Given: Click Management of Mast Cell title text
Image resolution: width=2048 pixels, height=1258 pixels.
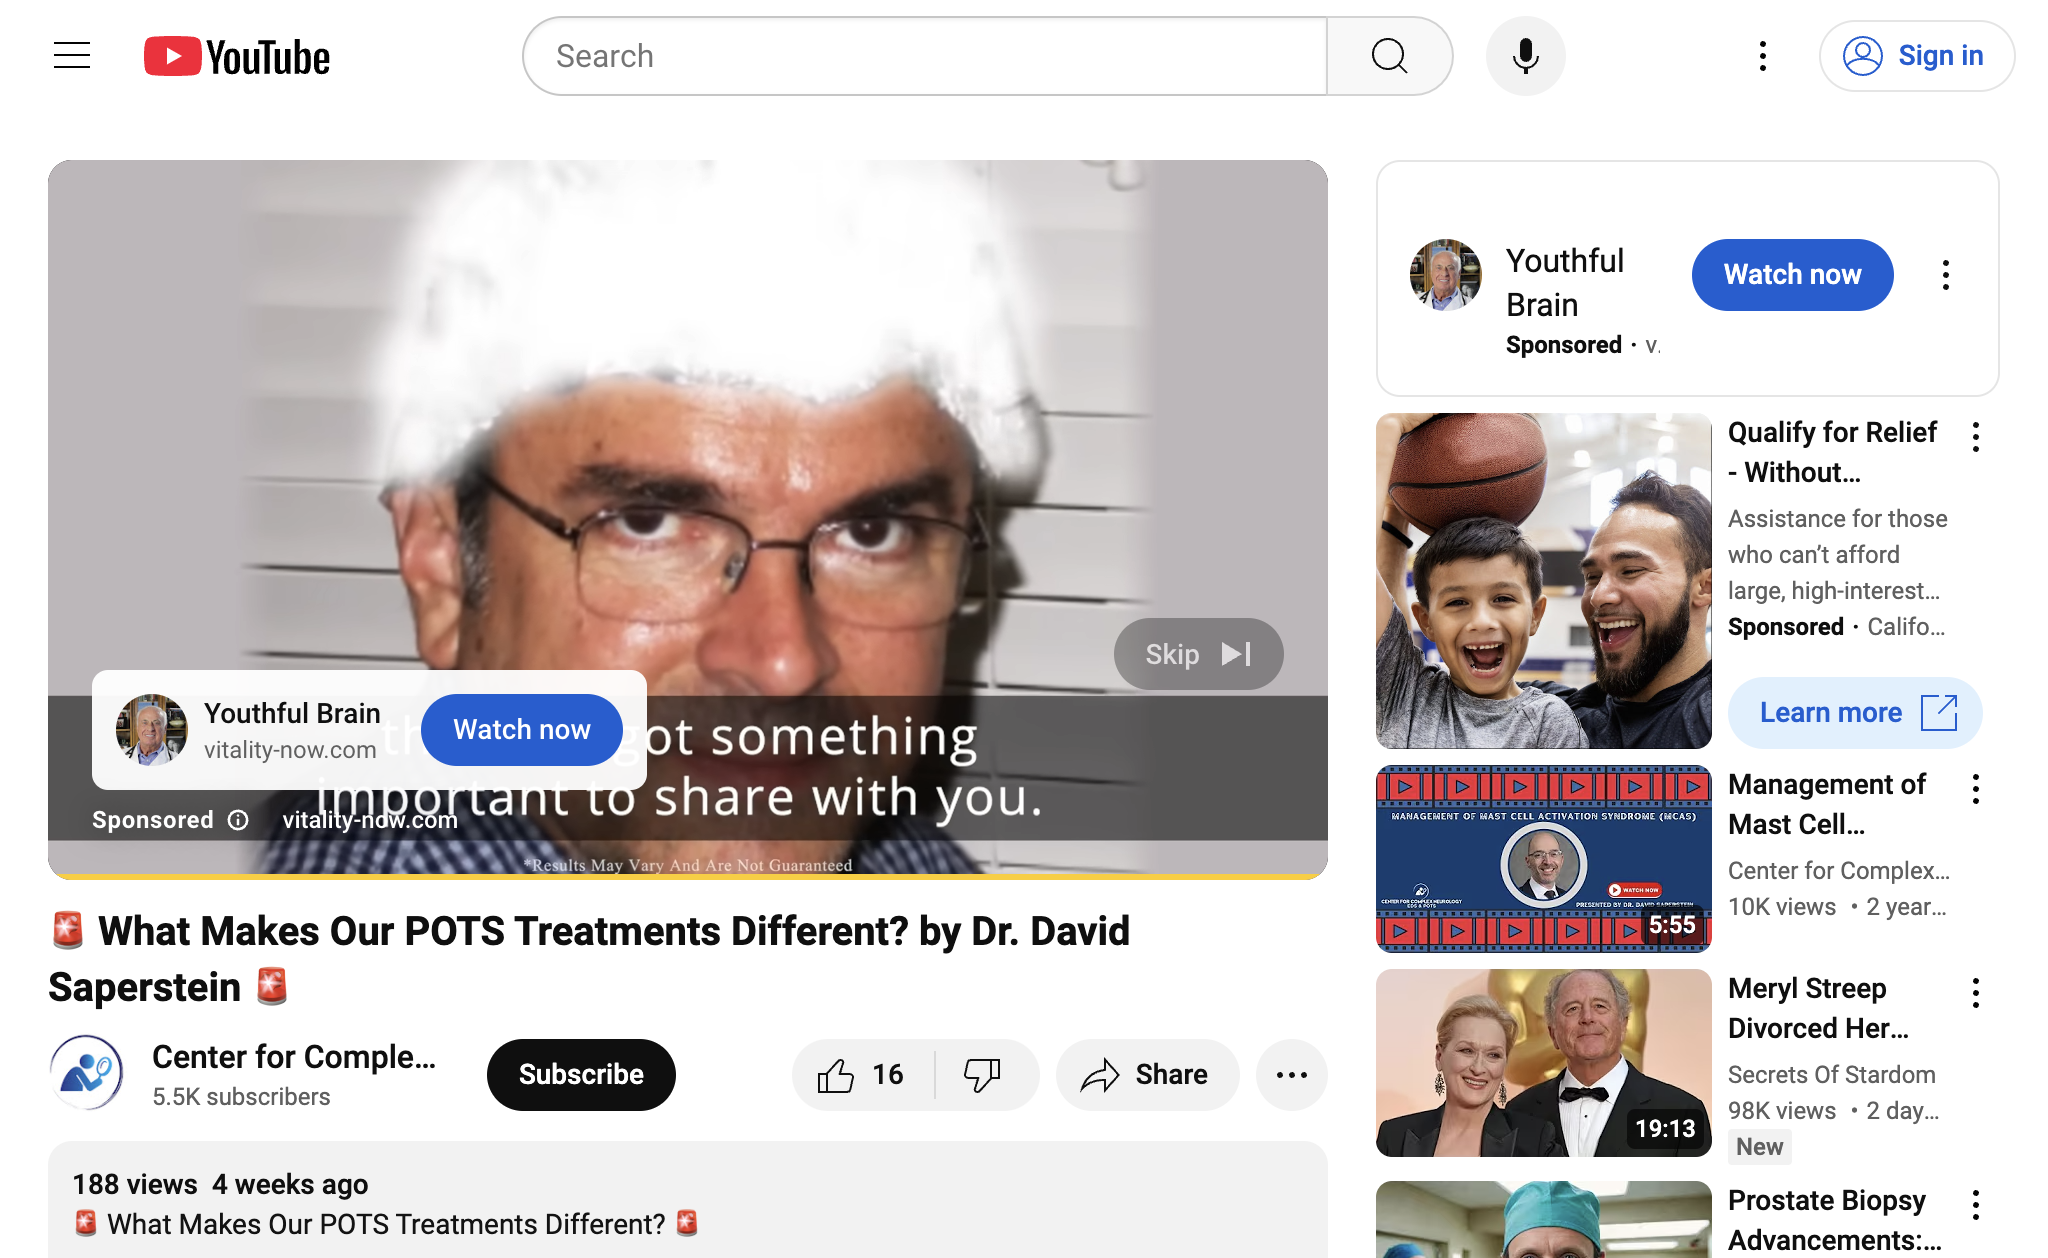Looking at the screenshot, I should pos(1826,804).
